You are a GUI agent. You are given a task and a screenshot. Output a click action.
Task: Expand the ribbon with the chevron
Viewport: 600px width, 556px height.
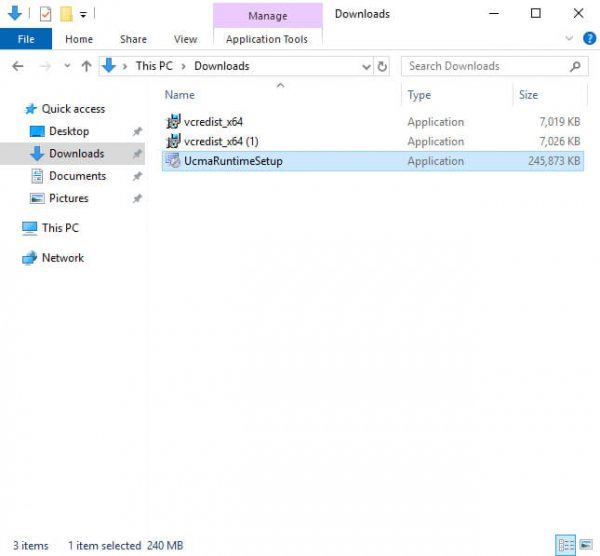click(x=569, y=38)
